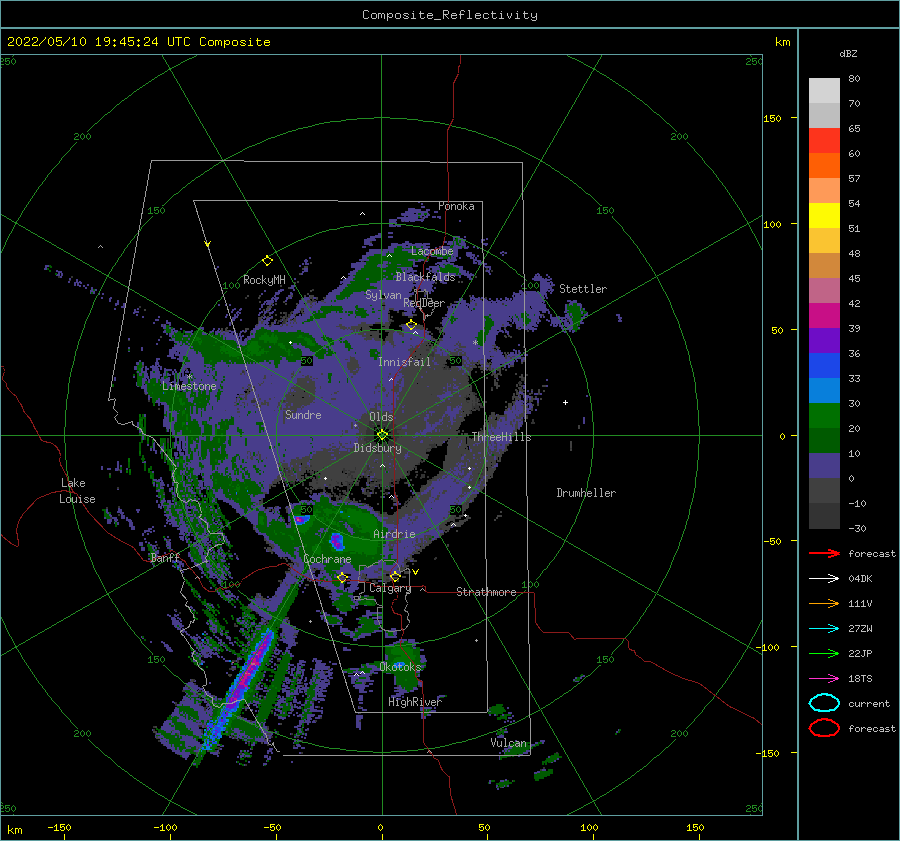The width and height of the screenshot is (900, 841).
Task: Click the orange 111V arrow legend icon
Action: coord(824,603)
